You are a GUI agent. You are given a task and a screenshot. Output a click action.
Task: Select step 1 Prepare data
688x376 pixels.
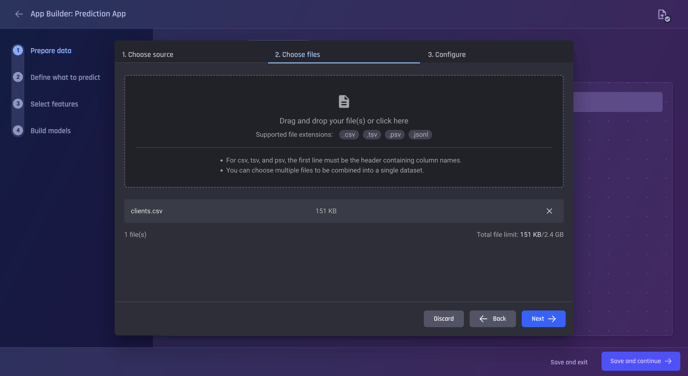51,50
